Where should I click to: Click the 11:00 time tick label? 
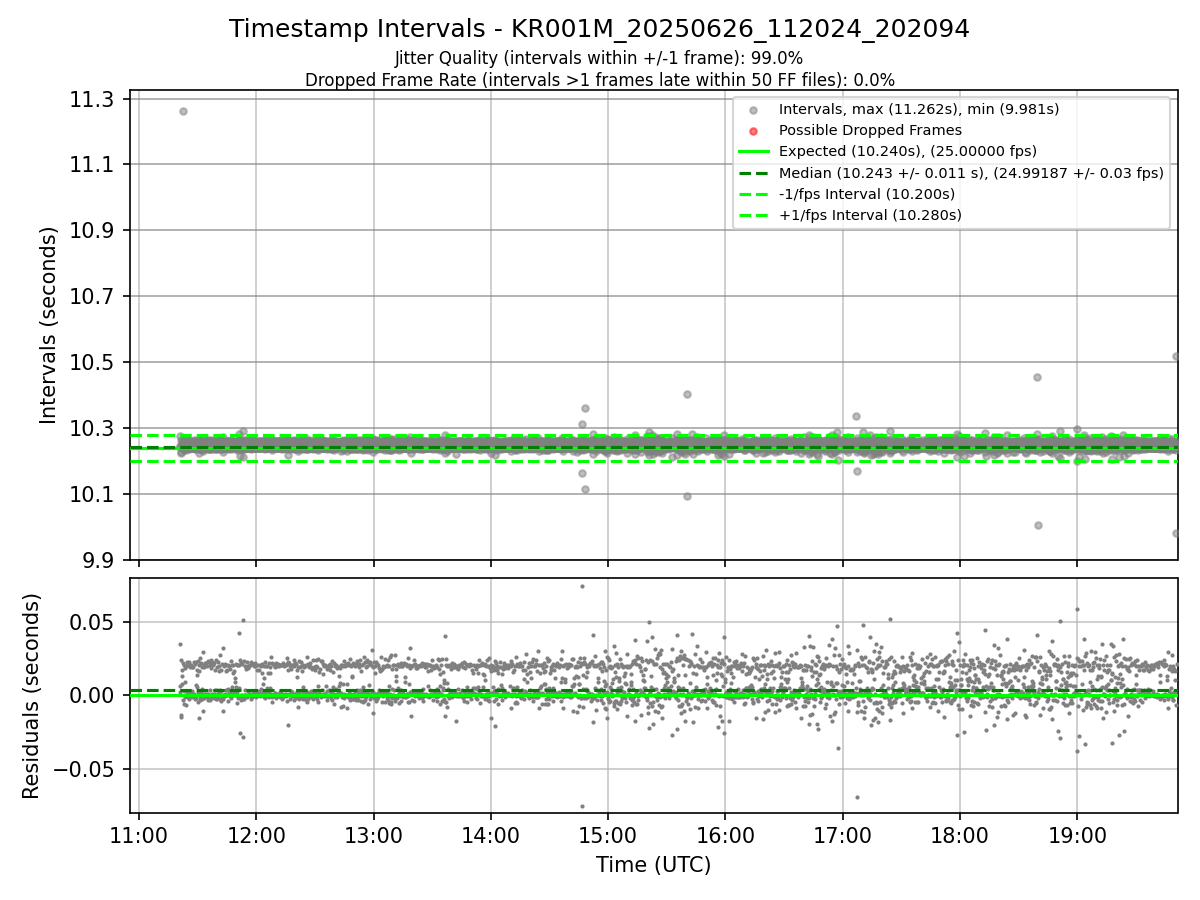point(139,834)
